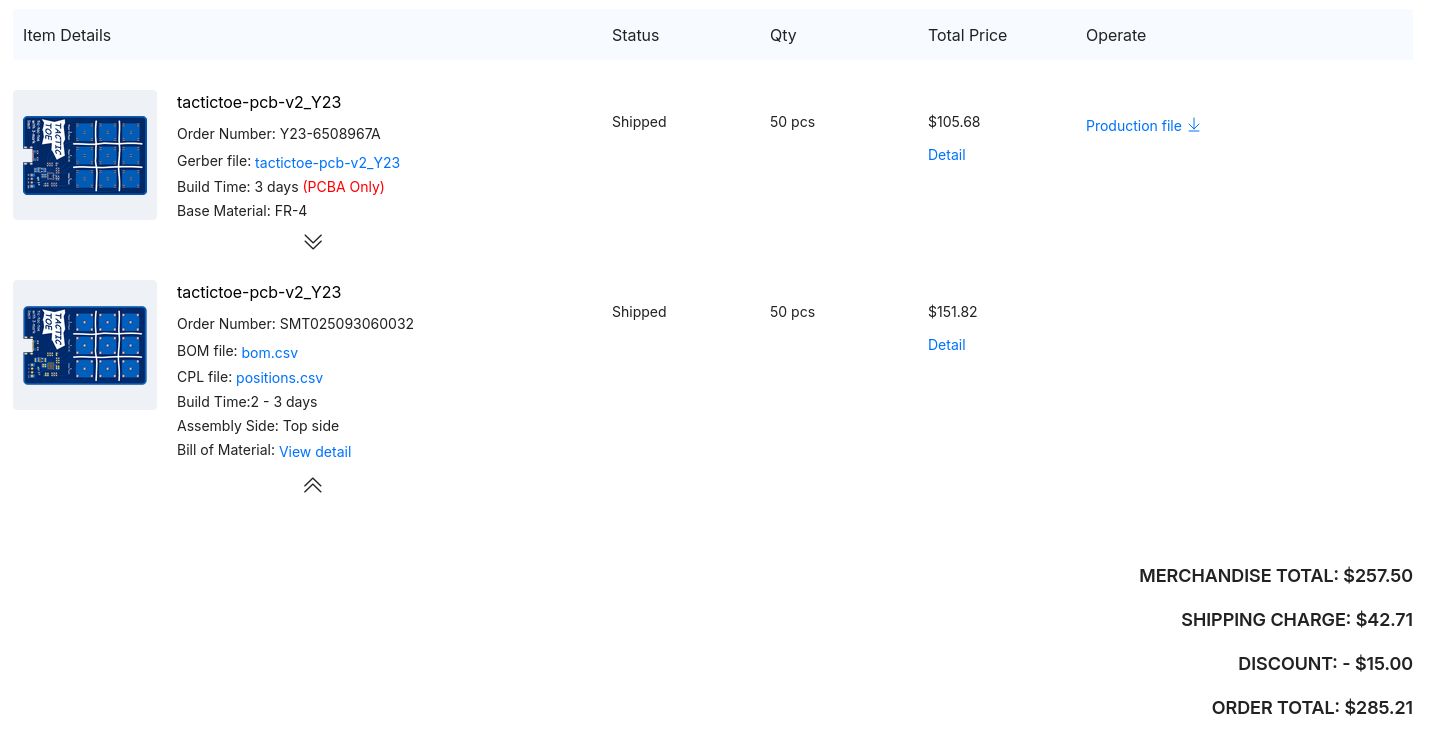Select the Status column header

point(635,35)
